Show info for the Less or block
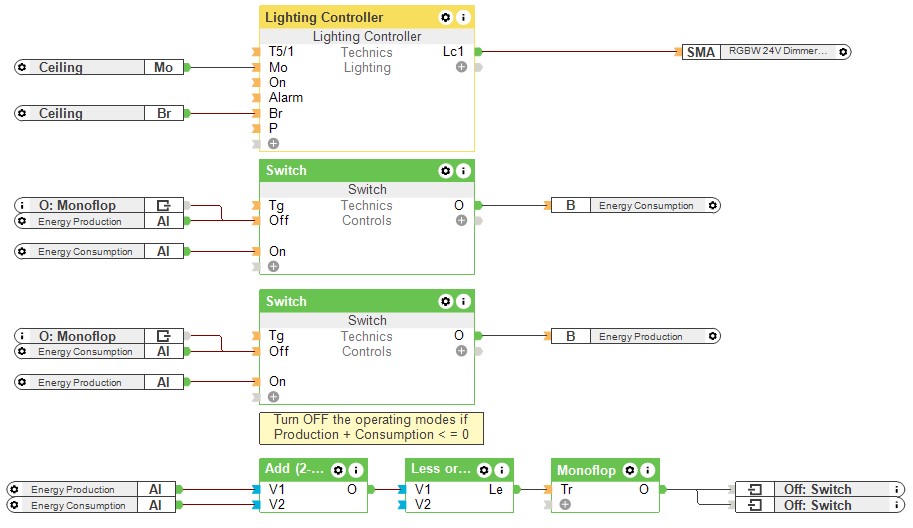Image resolution: width=913 pixels, height=528 pixels. [x=502, y=470]
